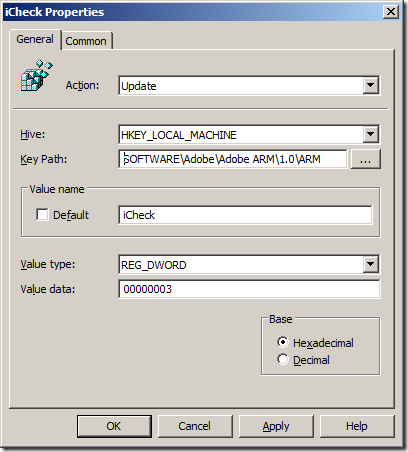
Task: Click the Value type label
Action: [x=48, y=264]
